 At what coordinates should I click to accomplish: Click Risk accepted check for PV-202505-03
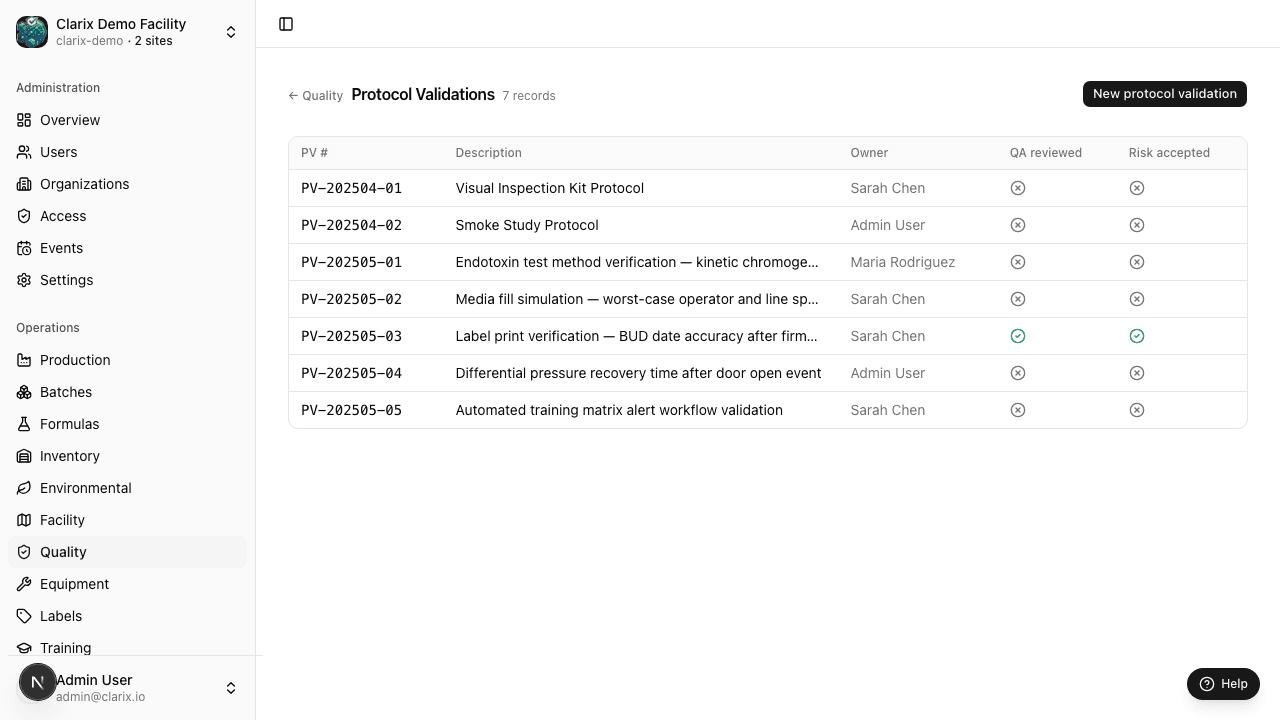click(1137, 336)
